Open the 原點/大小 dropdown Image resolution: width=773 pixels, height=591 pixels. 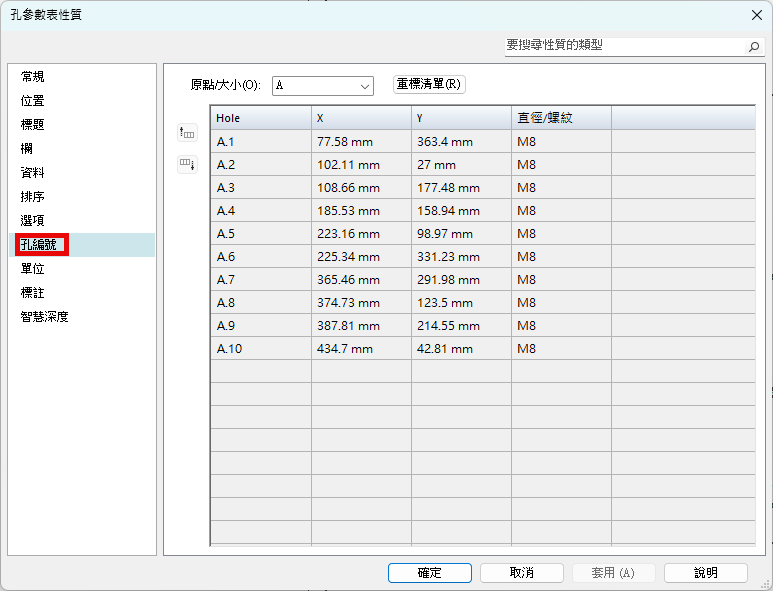[322, 86]
